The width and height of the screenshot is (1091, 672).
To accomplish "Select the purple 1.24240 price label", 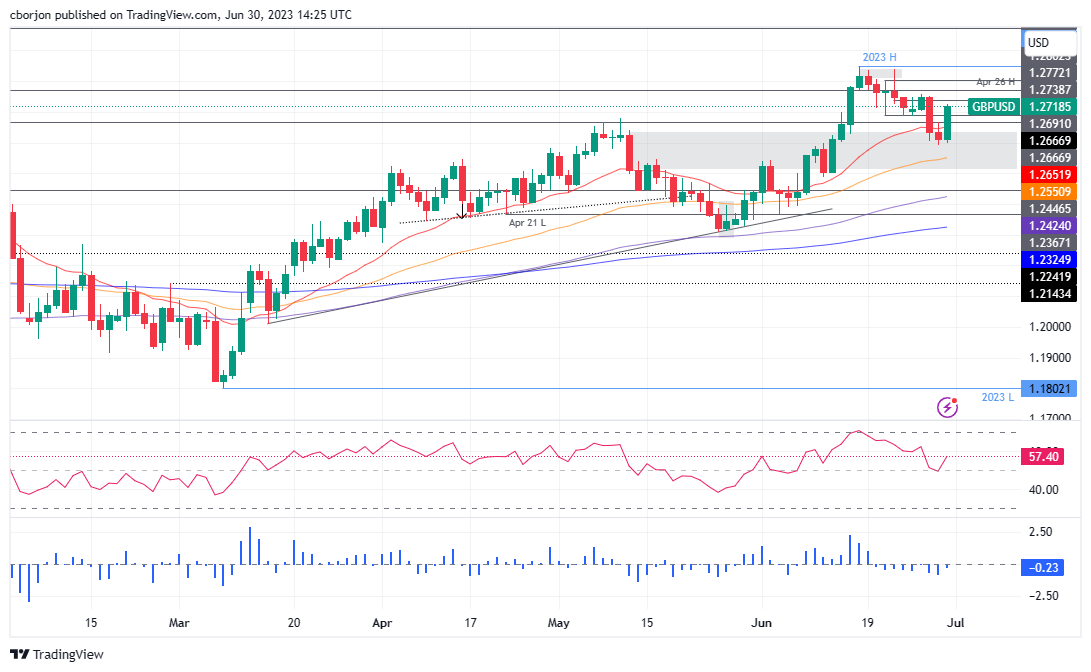I will coord(1051,227).
